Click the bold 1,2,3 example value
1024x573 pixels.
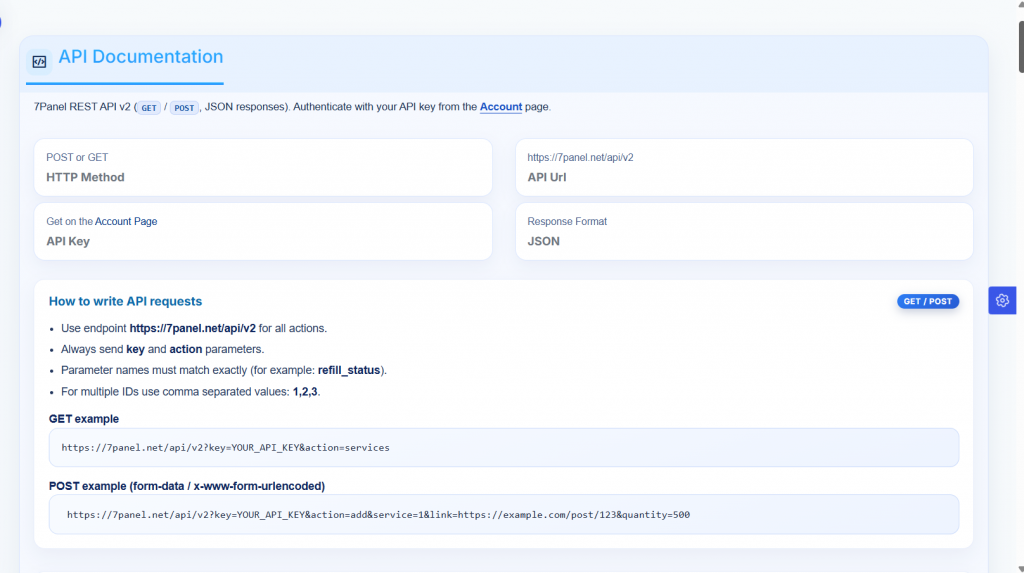(x=305, y=391)
